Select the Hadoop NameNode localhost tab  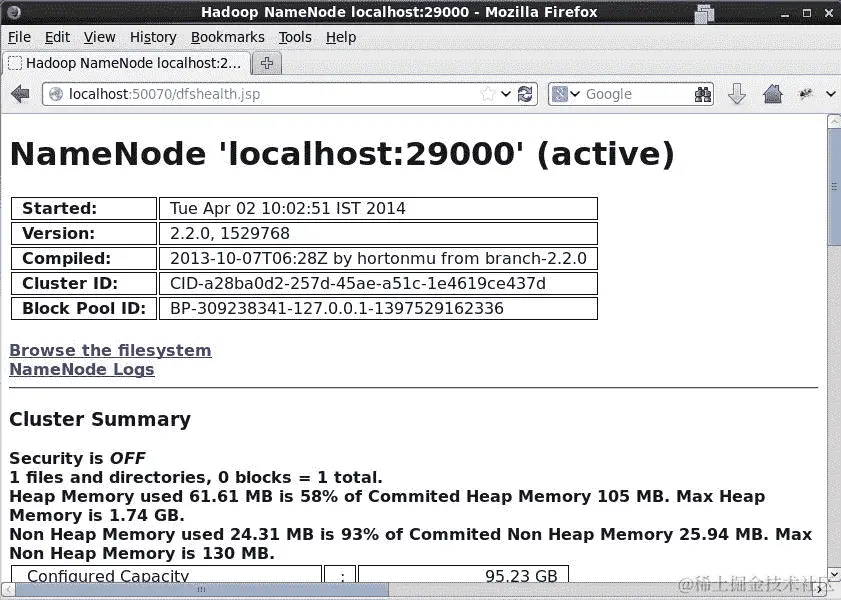tap(127, 63)
